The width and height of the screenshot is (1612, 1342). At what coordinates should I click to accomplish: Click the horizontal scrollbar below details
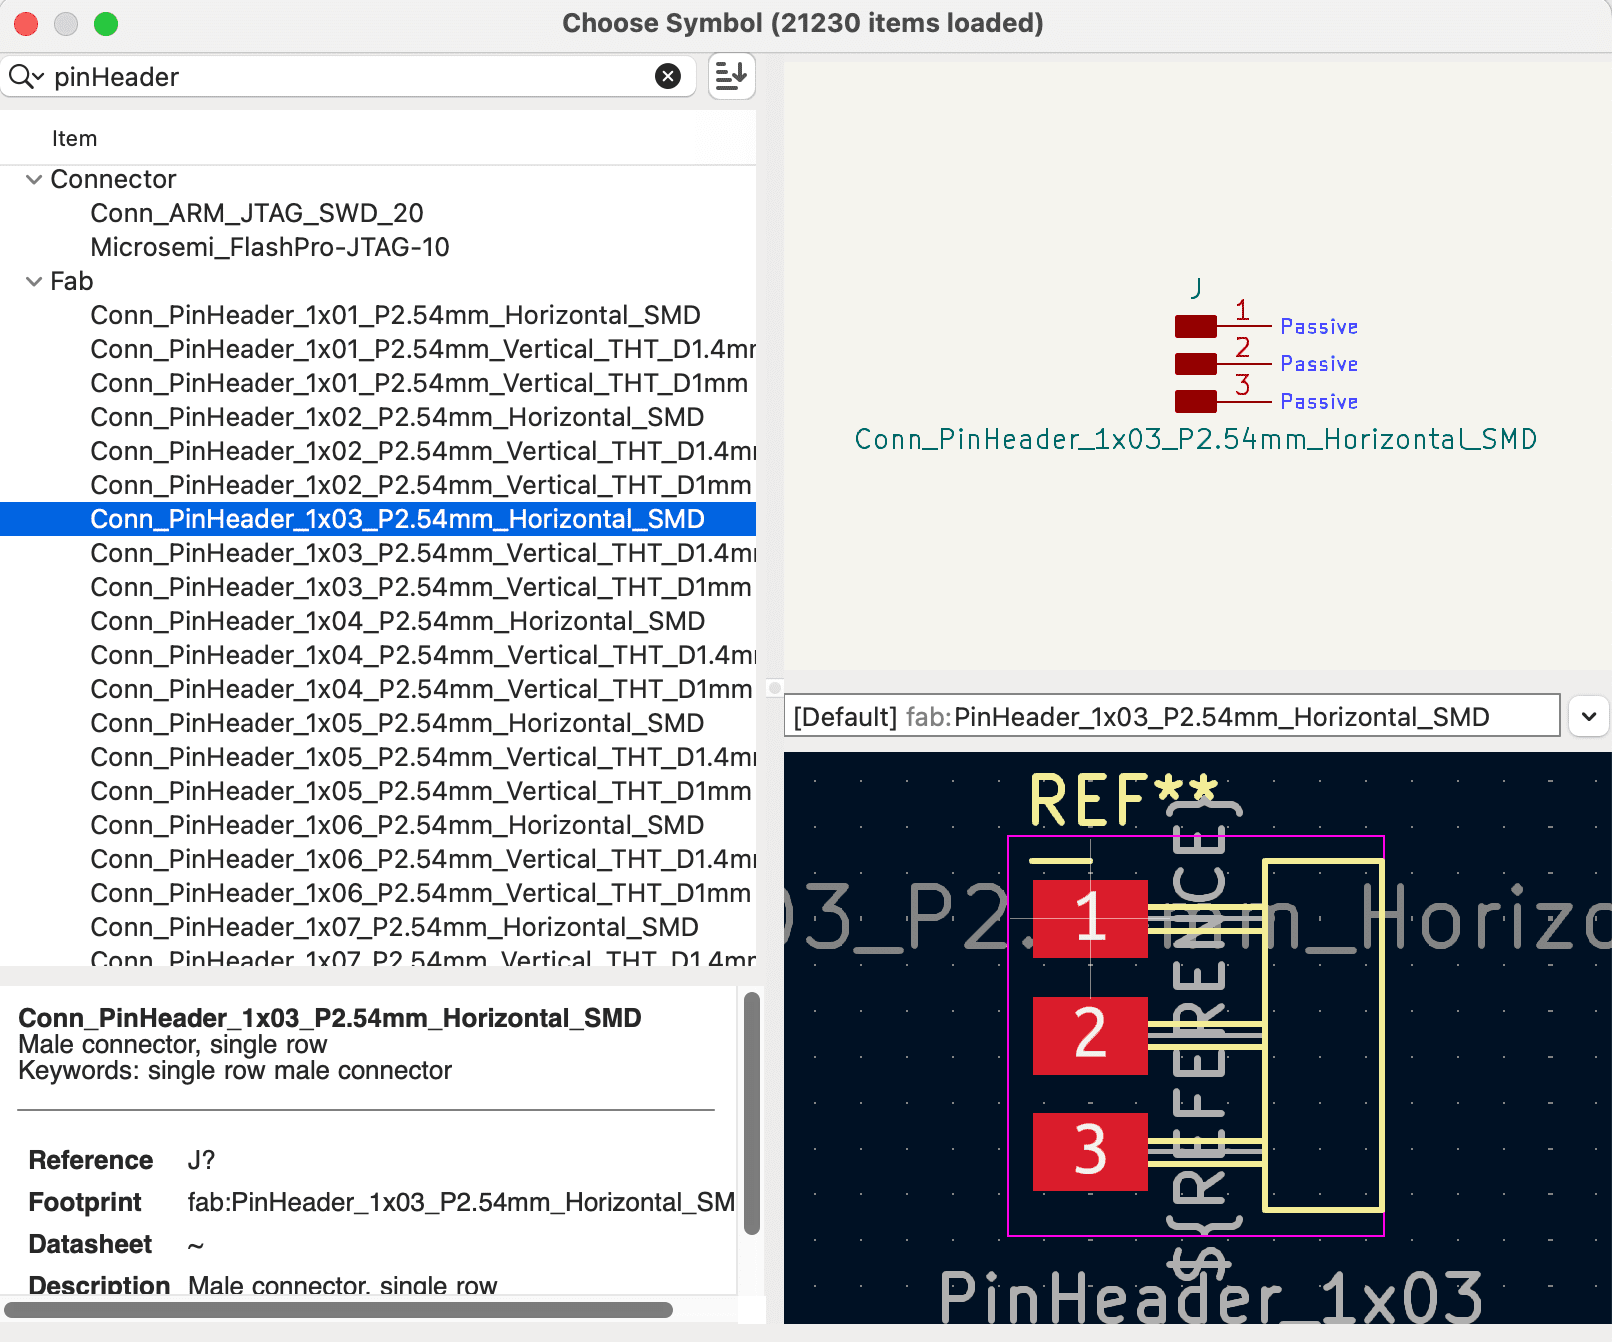[338, 1309]
